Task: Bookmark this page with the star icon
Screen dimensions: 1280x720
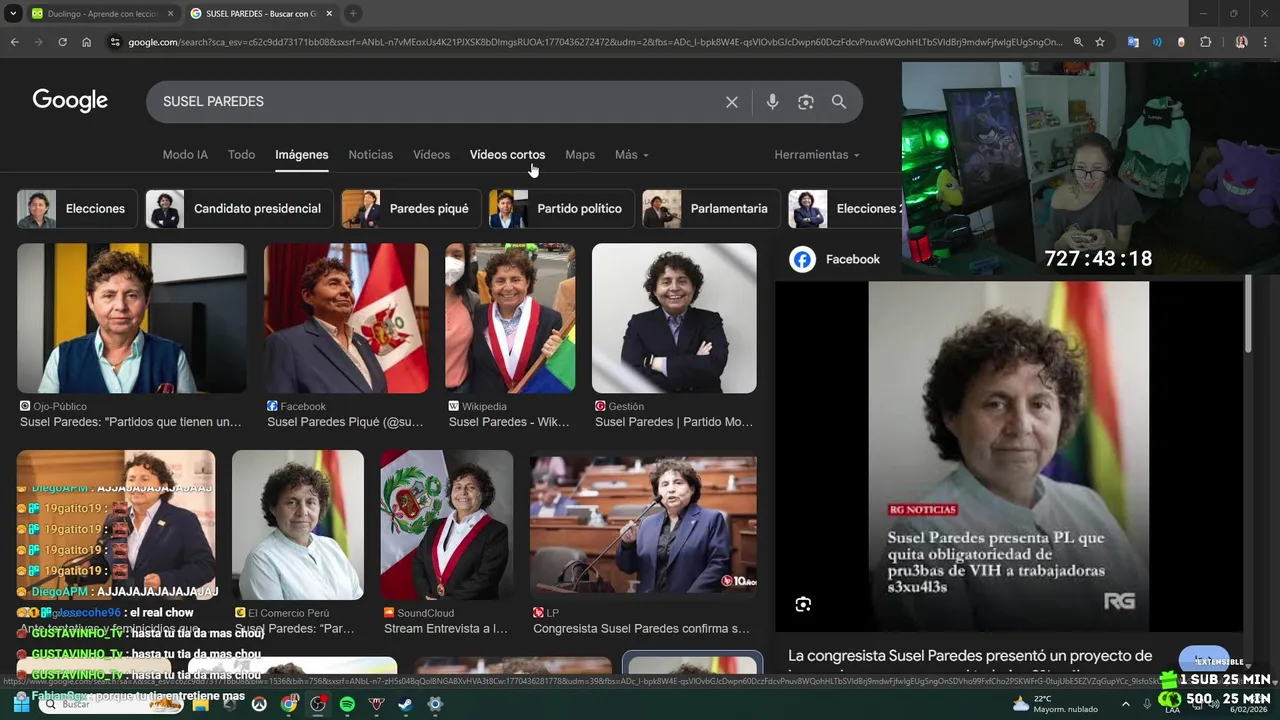Action: tap(1100, 42)
